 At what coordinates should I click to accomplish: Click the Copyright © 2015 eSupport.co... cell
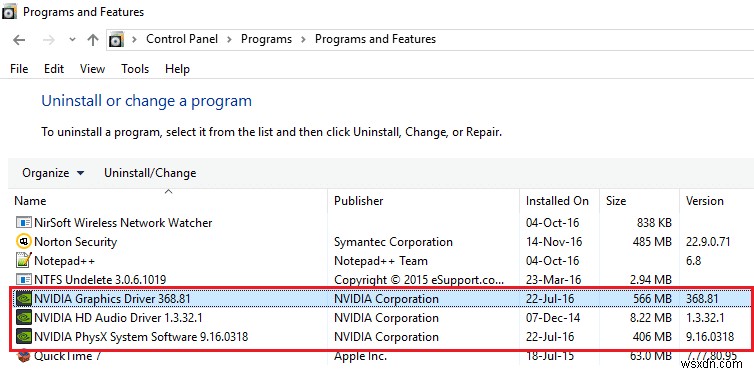pos(419,279)
